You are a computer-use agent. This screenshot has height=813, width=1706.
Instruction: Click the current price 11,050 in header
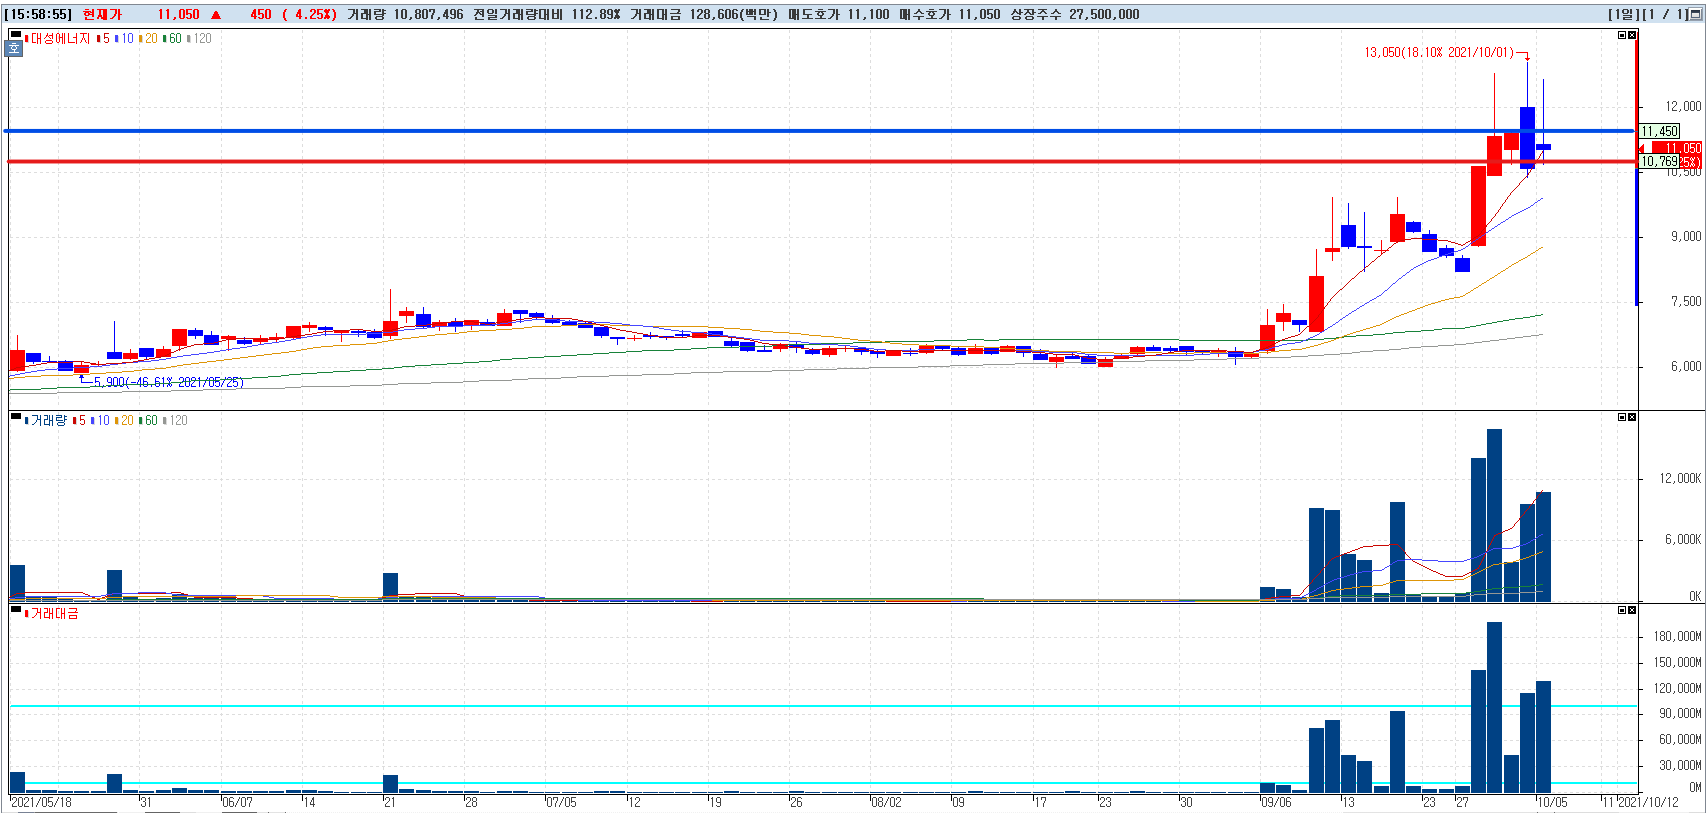(178, 15)
